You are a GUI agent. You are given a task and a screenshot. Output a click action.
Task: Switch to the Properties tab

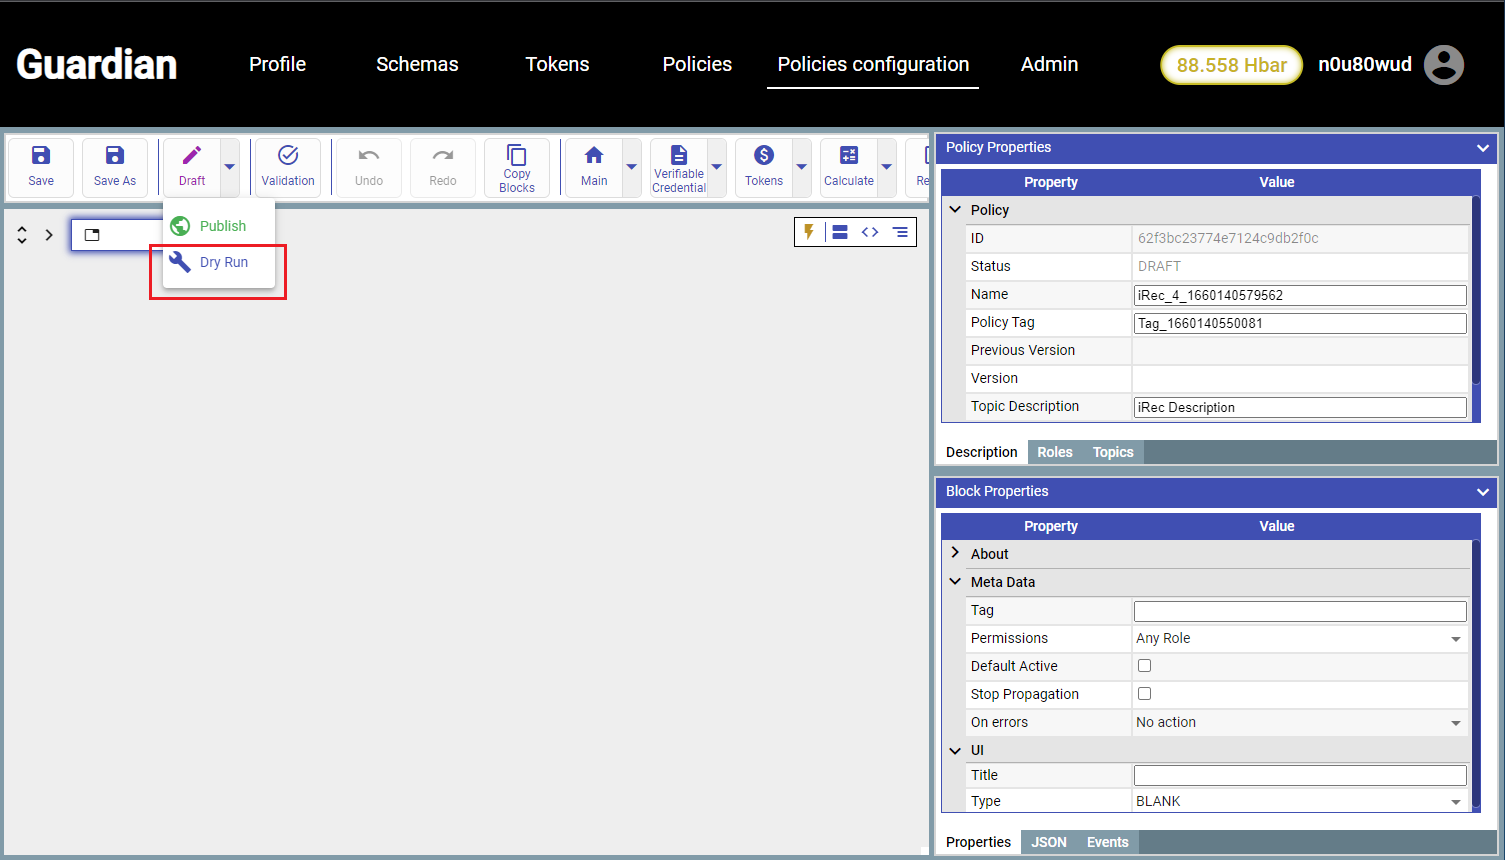979,842
